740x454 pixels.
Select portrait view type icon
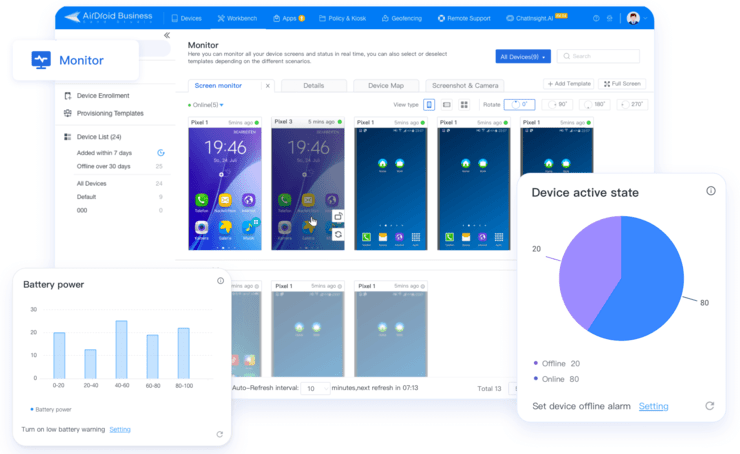tap(429, 105)
